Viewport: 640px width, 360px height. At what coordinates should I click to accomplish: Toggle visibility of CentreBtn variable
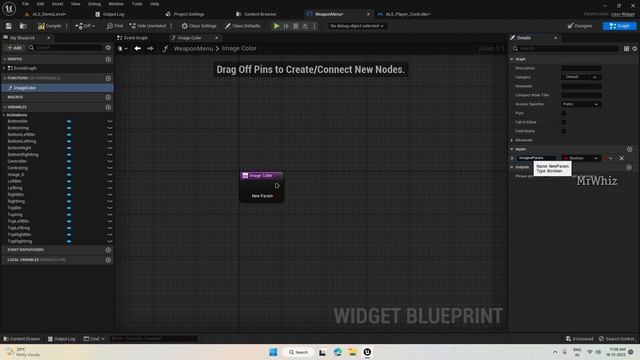(109, 162)
